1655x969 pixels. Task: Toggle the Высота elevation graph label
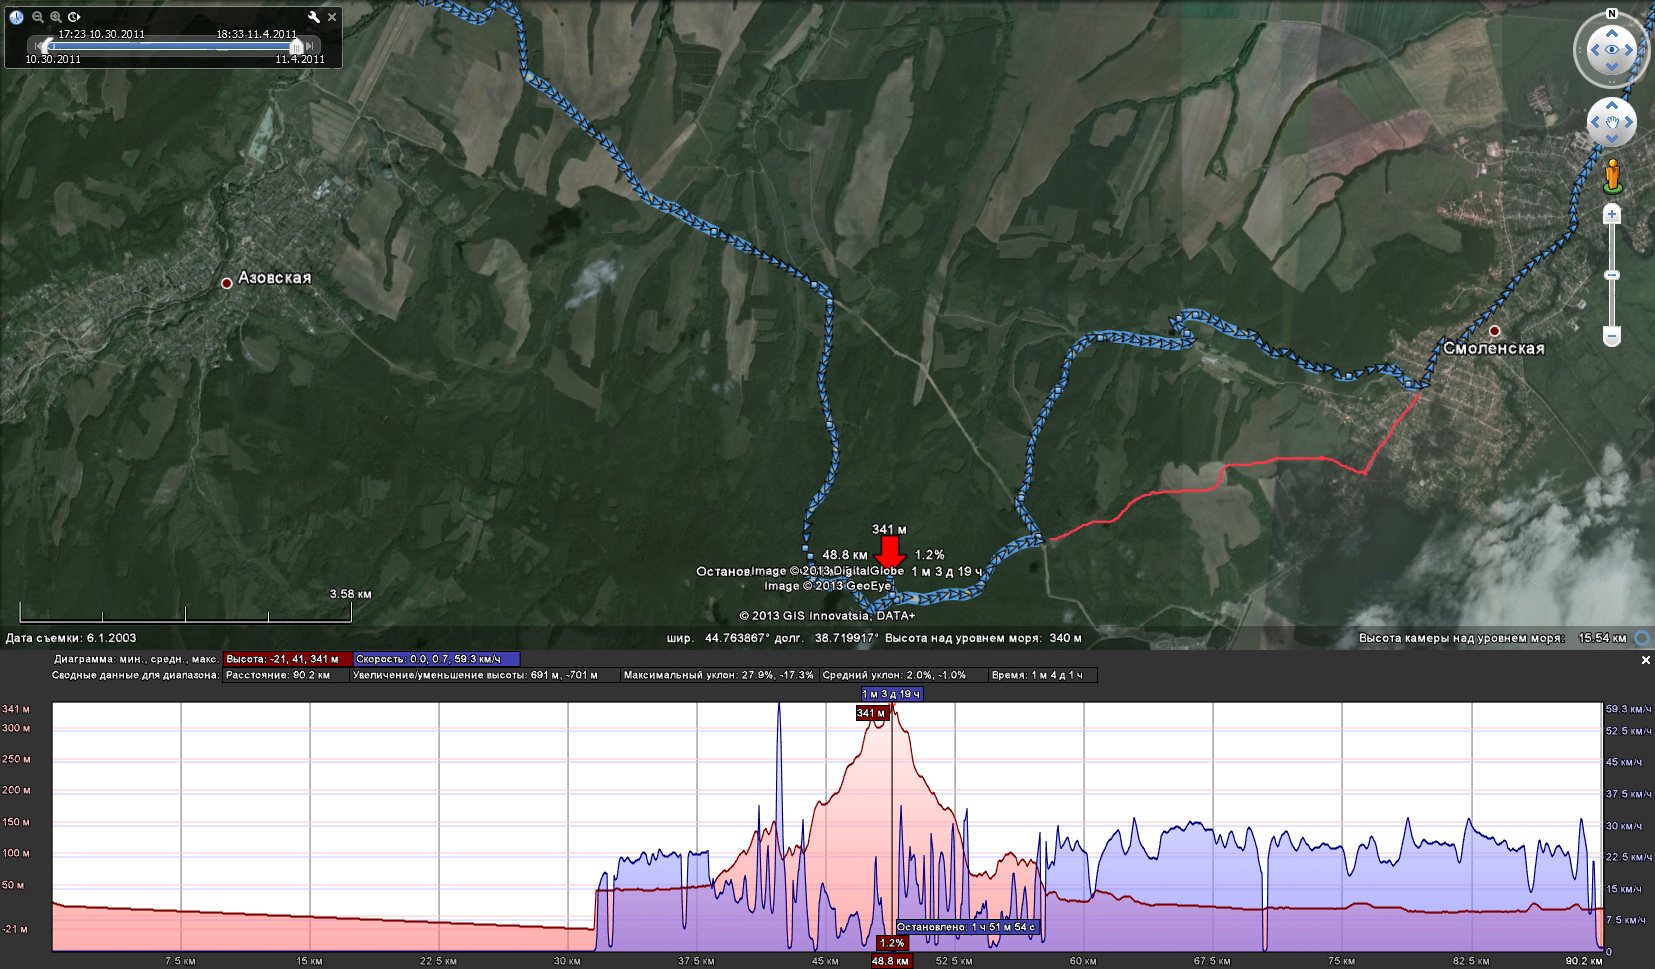point(287,659)
